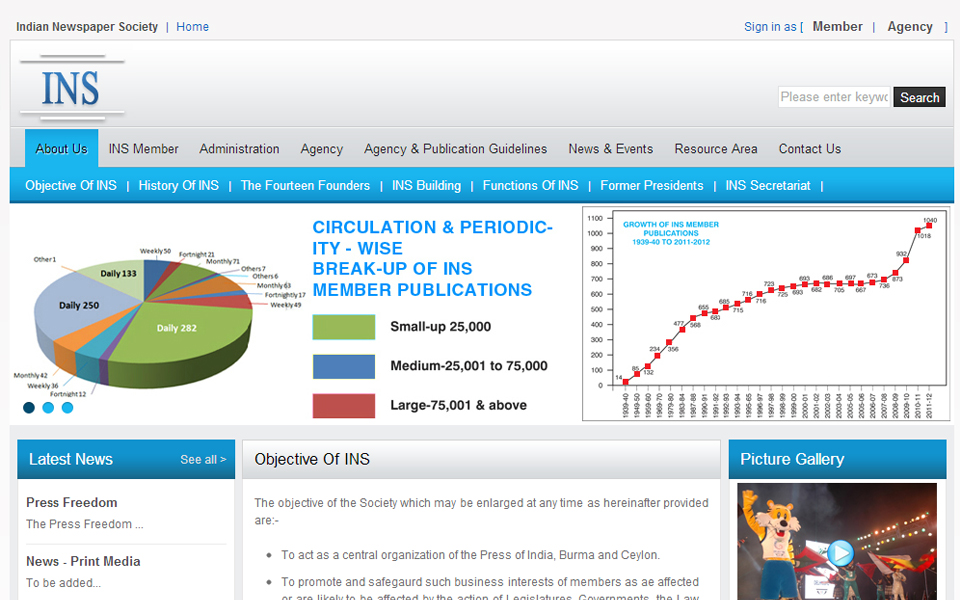Click the growth of INS publications chart
The width and height of the screenshot is (960, 600).
coord(766,313)
